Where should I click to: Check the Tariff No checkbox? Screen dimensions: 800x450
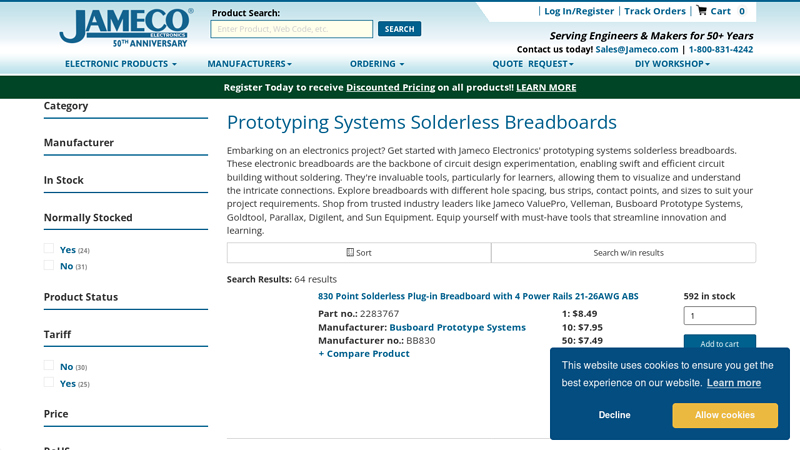[49, 365]
